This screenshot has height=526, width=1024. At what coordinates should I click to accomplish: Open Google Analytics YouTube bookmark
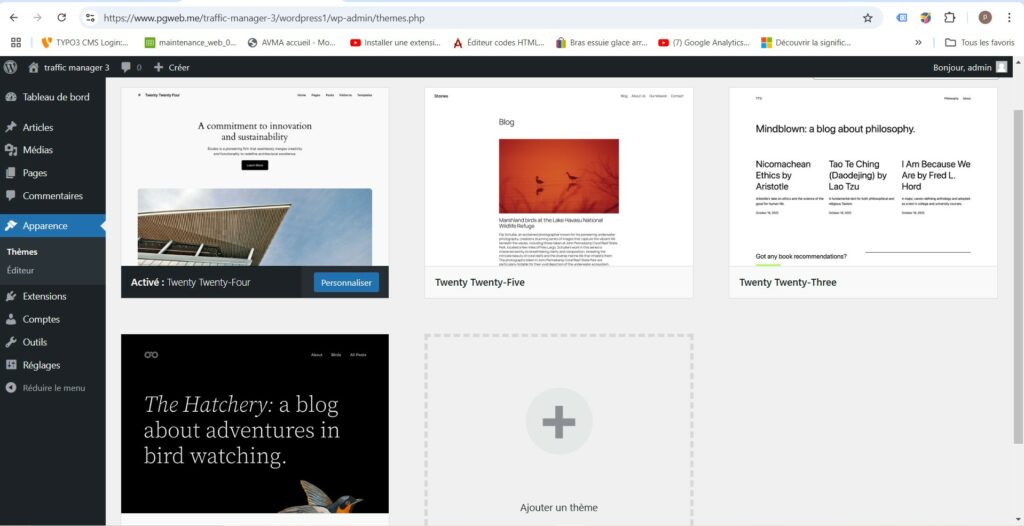click(704, 42)
